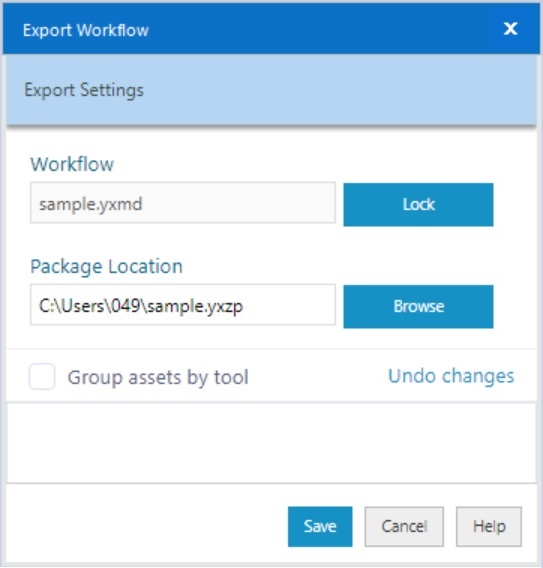Click the Workflow sample.yxmd field

point(183,202)
